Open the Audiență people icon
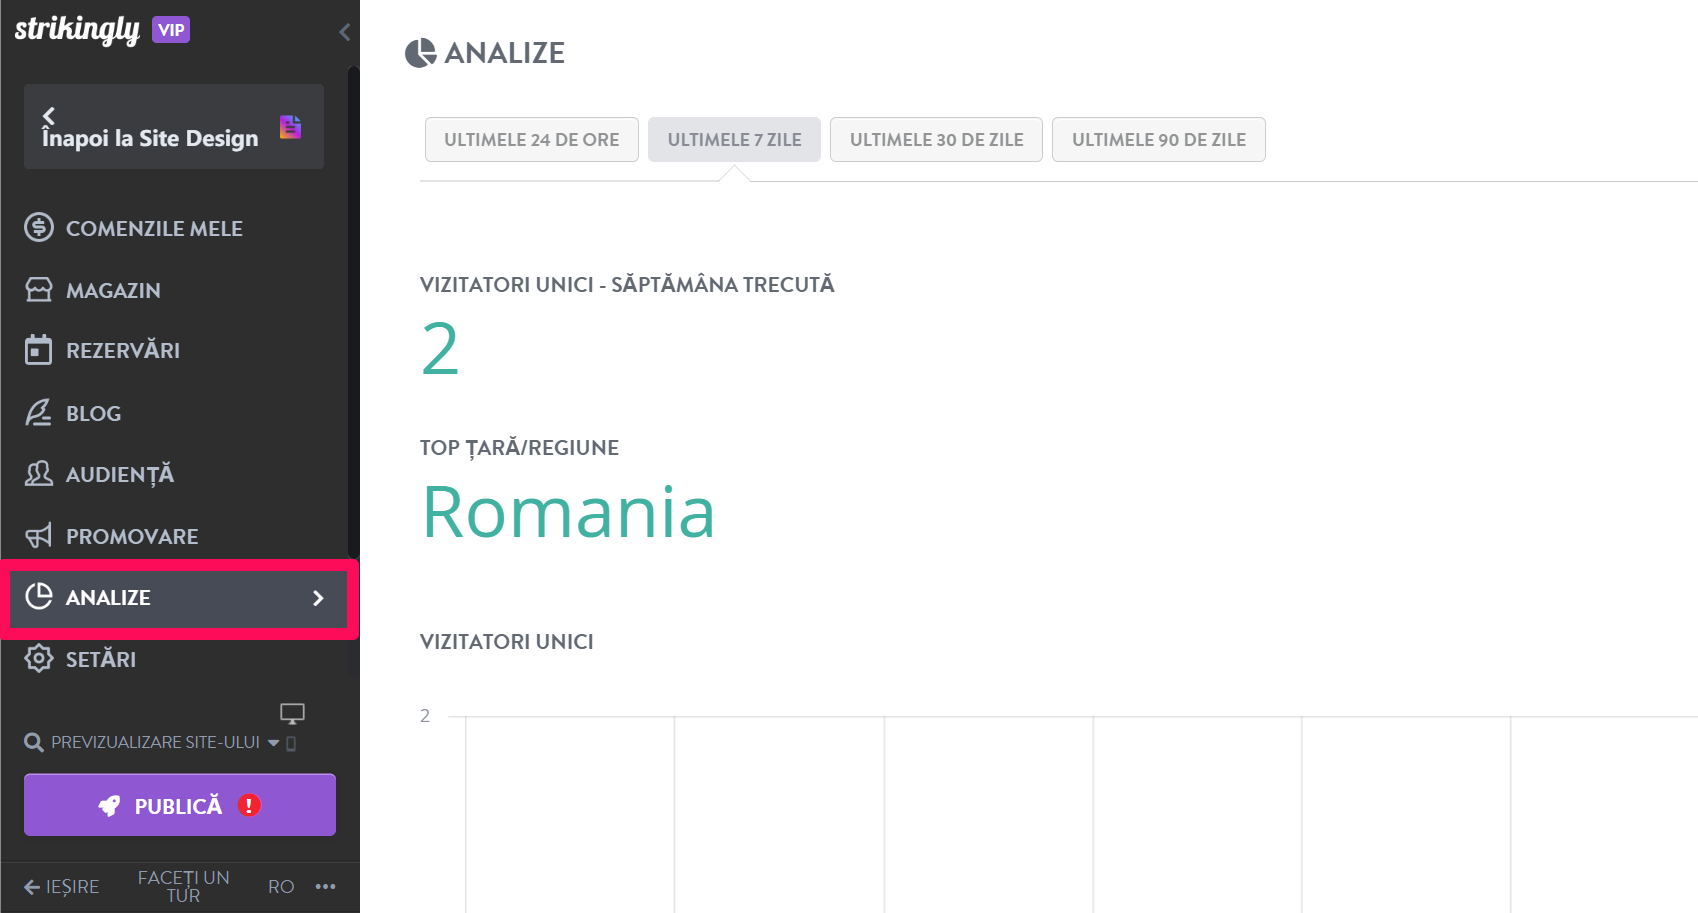 39,473
